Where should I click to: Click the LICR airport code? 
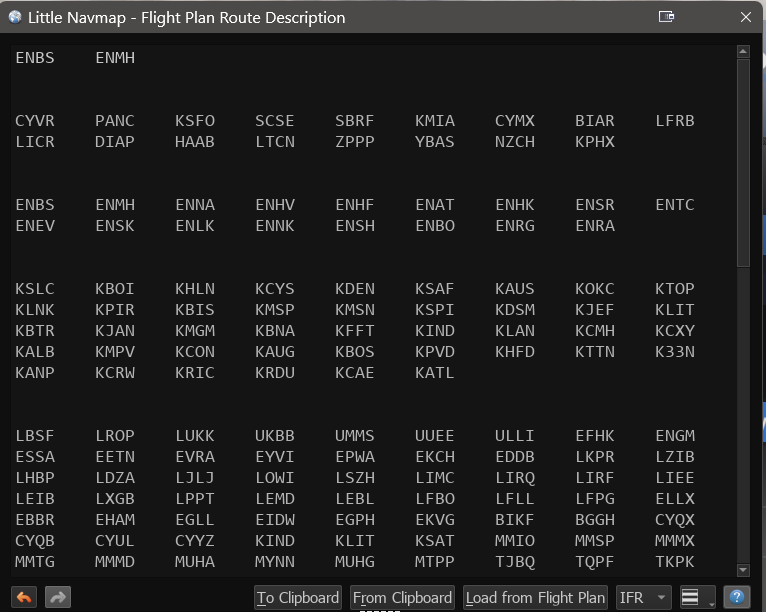(x=35, y=142)
